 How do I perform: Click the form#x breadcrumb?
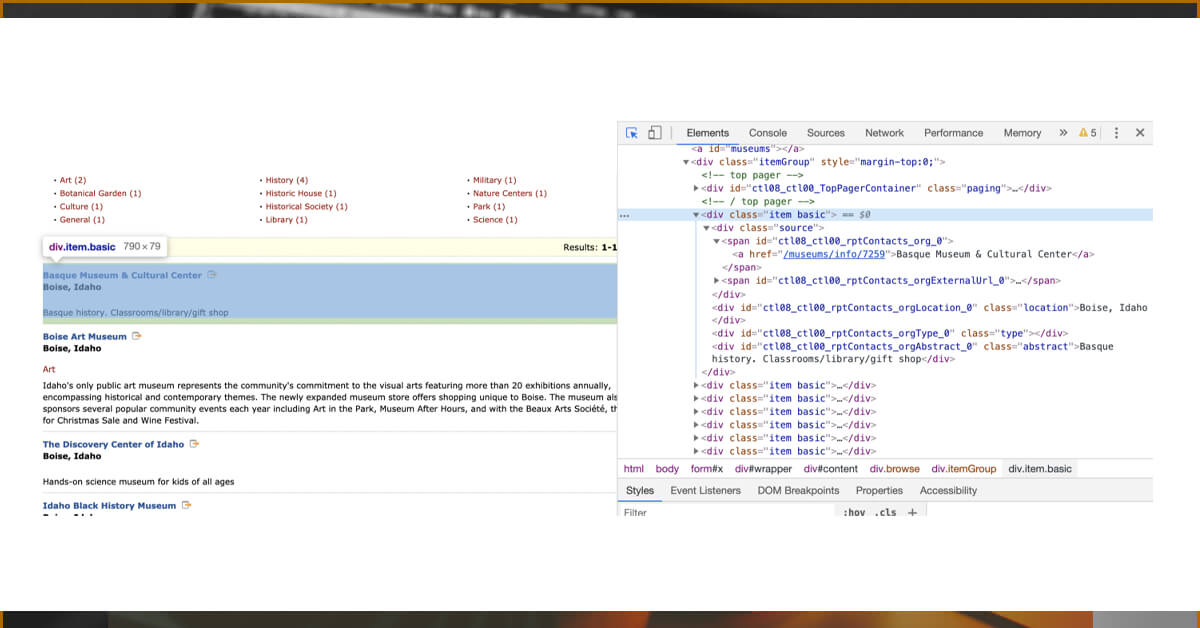[706, 469]
